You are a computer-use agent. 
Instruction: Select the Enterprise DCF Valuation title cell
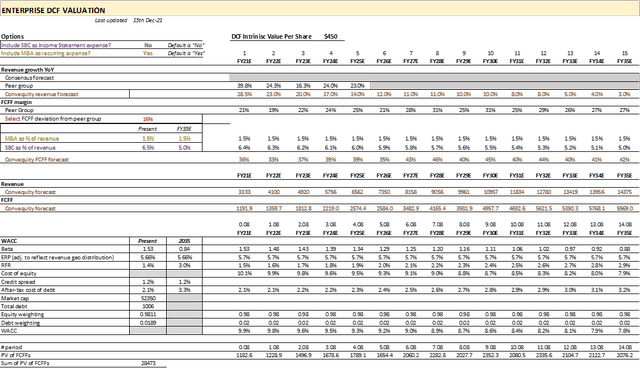pyautogui.click(x=53, y=11)
